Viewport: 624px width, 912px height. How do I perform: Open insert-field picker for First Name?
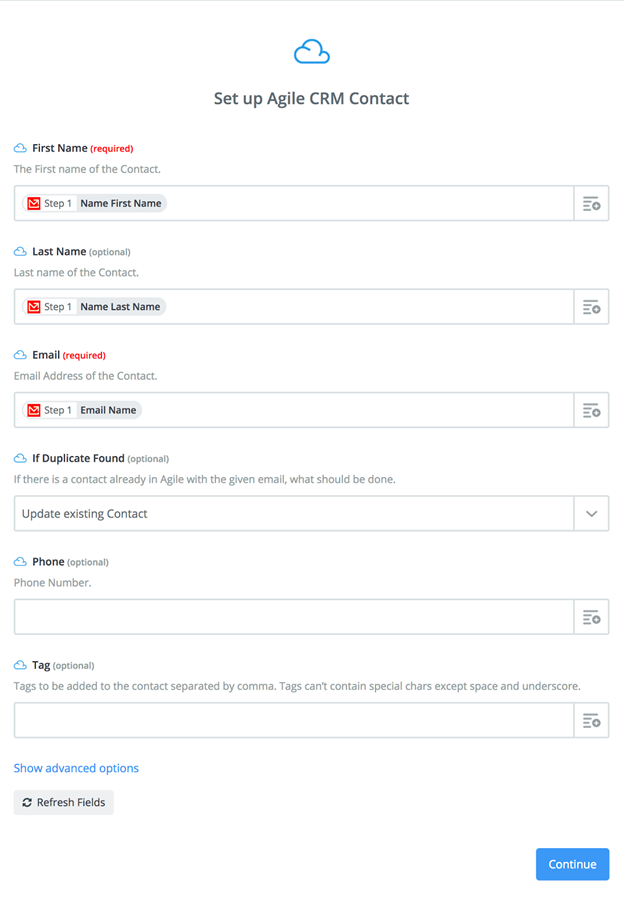[x=591, y=204]
